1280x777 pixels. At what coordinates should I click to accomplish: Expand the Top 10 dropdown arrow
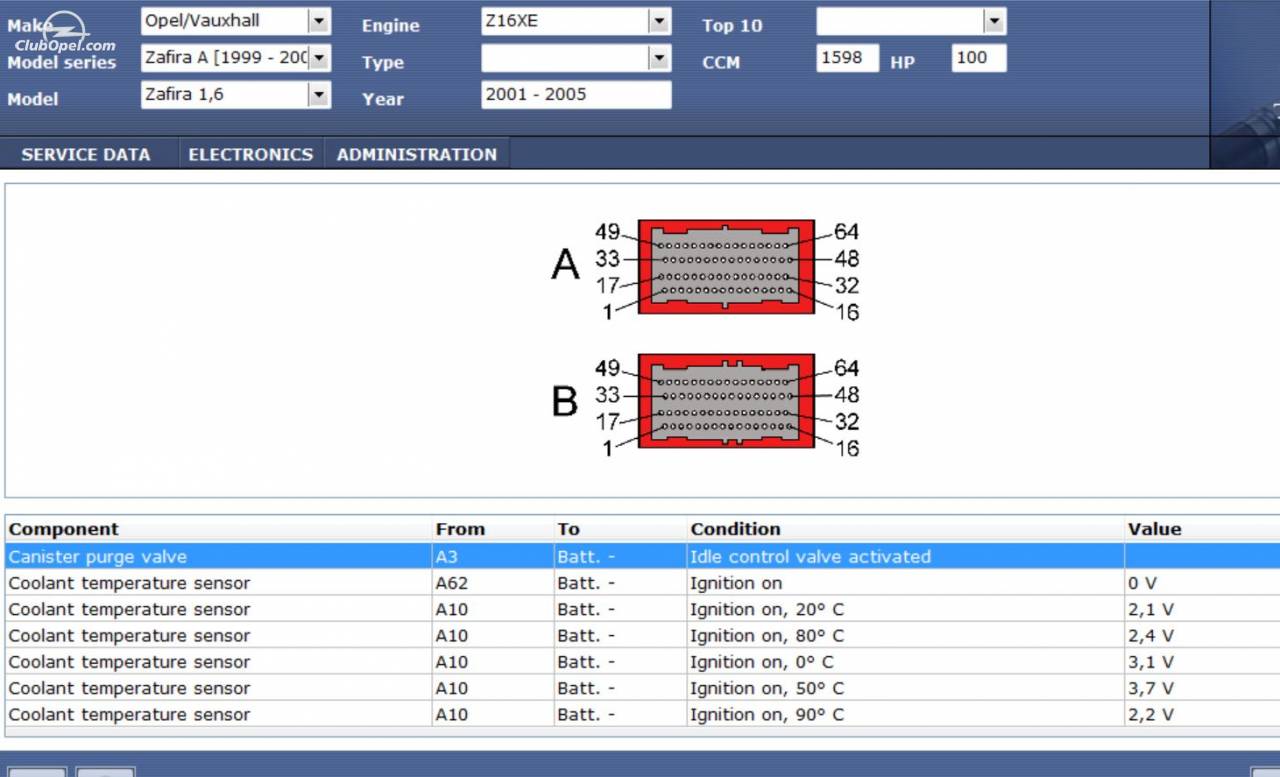coord(994,21)
